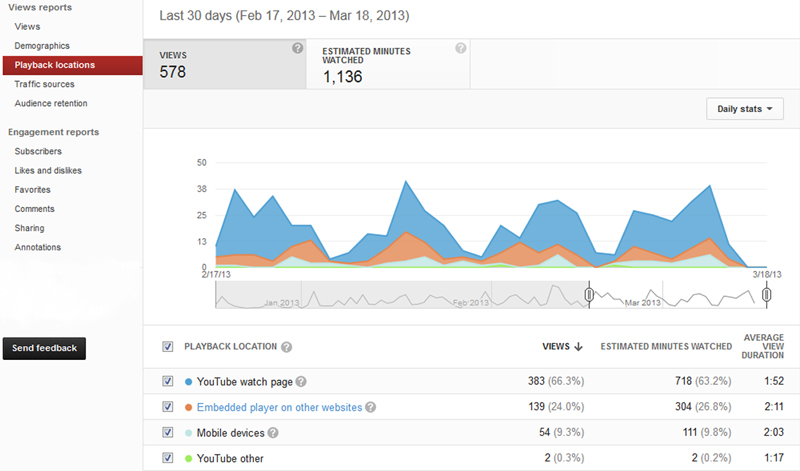Click help icon on Views metric card
The image size is (800, 471).
(x=297, y=48)
